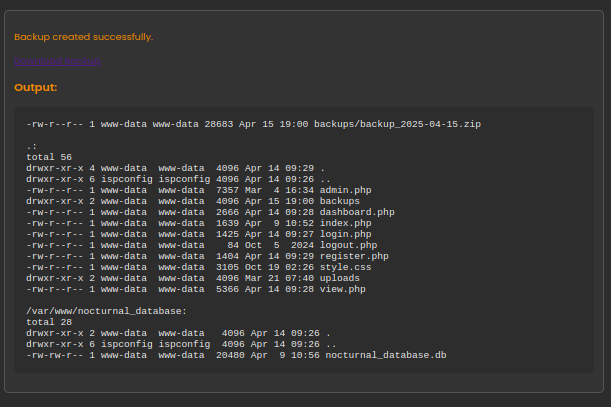Click nocturnal_database.db file name
The image size is (611, 407).
click(385, 355)
